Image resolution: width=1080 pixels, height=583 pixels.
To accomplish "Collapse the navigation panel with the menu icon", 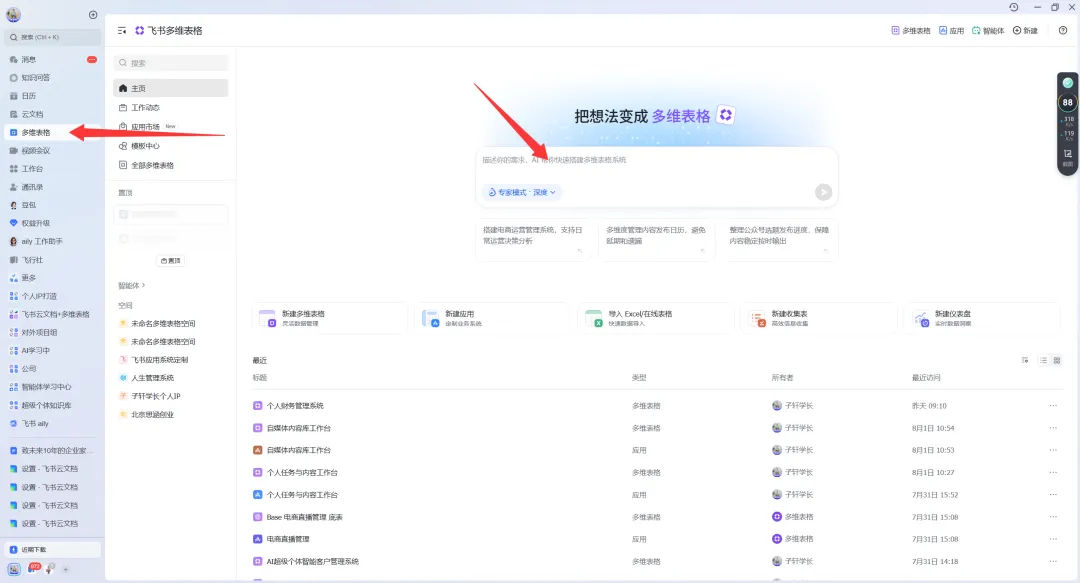I will coord(122,30).
